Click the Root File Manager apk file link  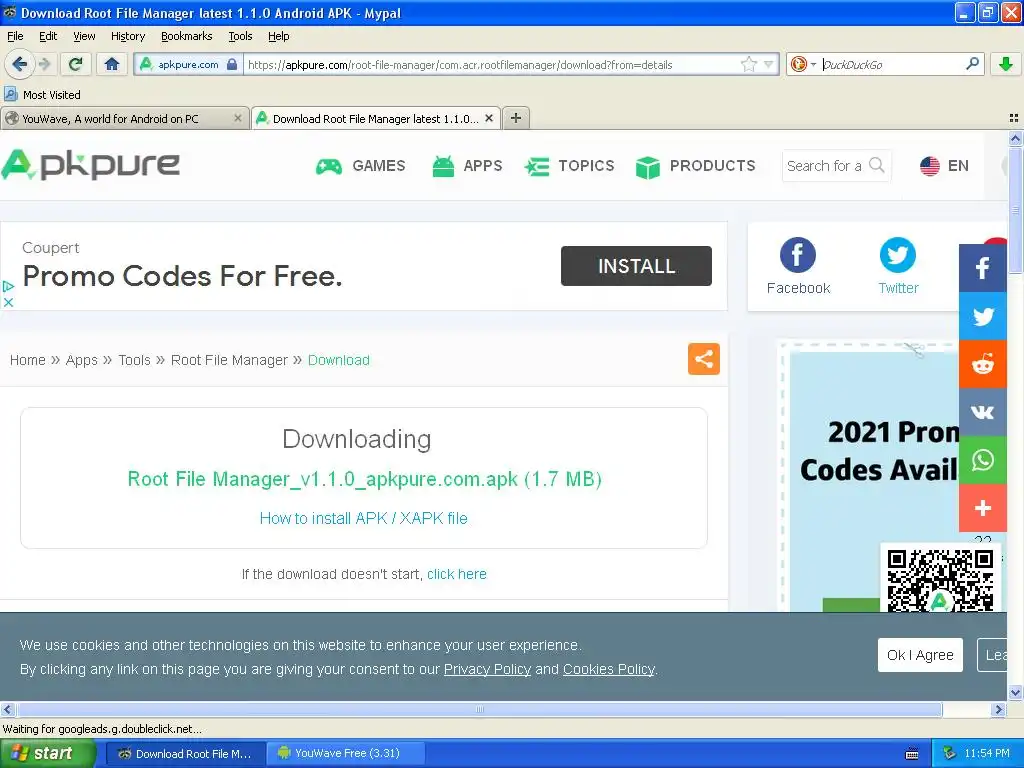[364, 479]
